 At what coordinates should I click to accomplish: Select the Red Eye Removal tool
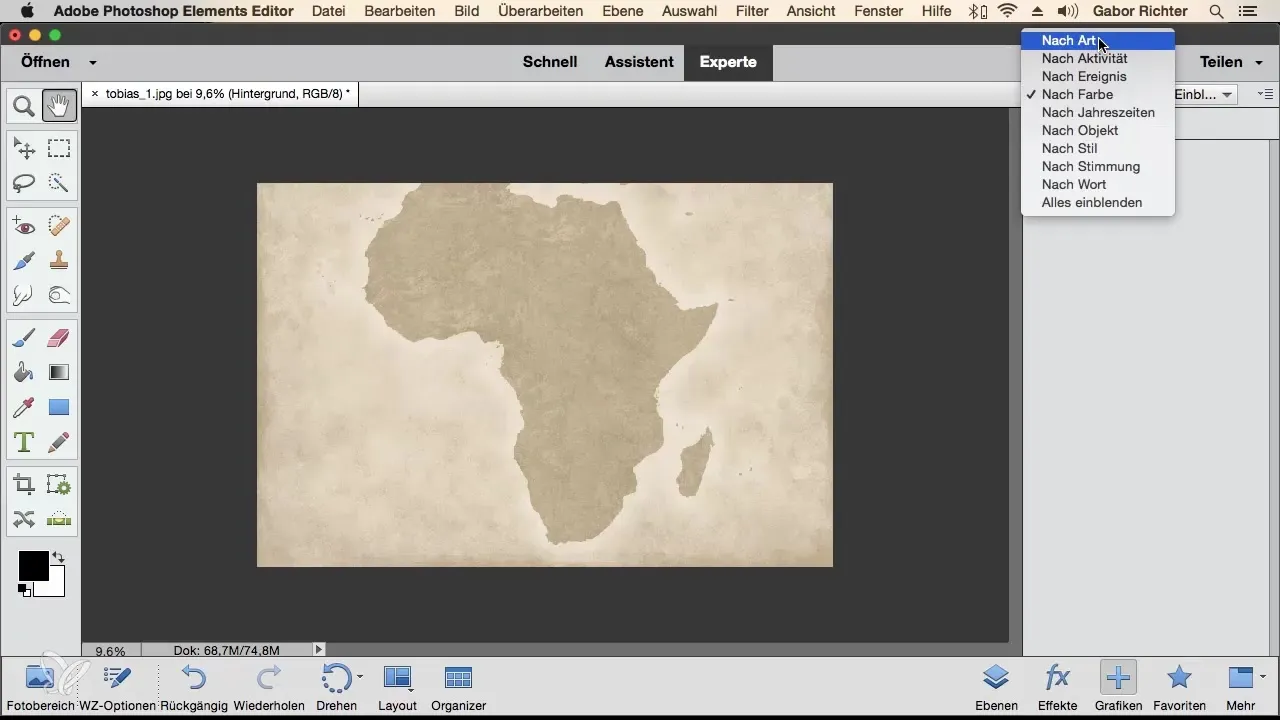click(x=24, y=226)
